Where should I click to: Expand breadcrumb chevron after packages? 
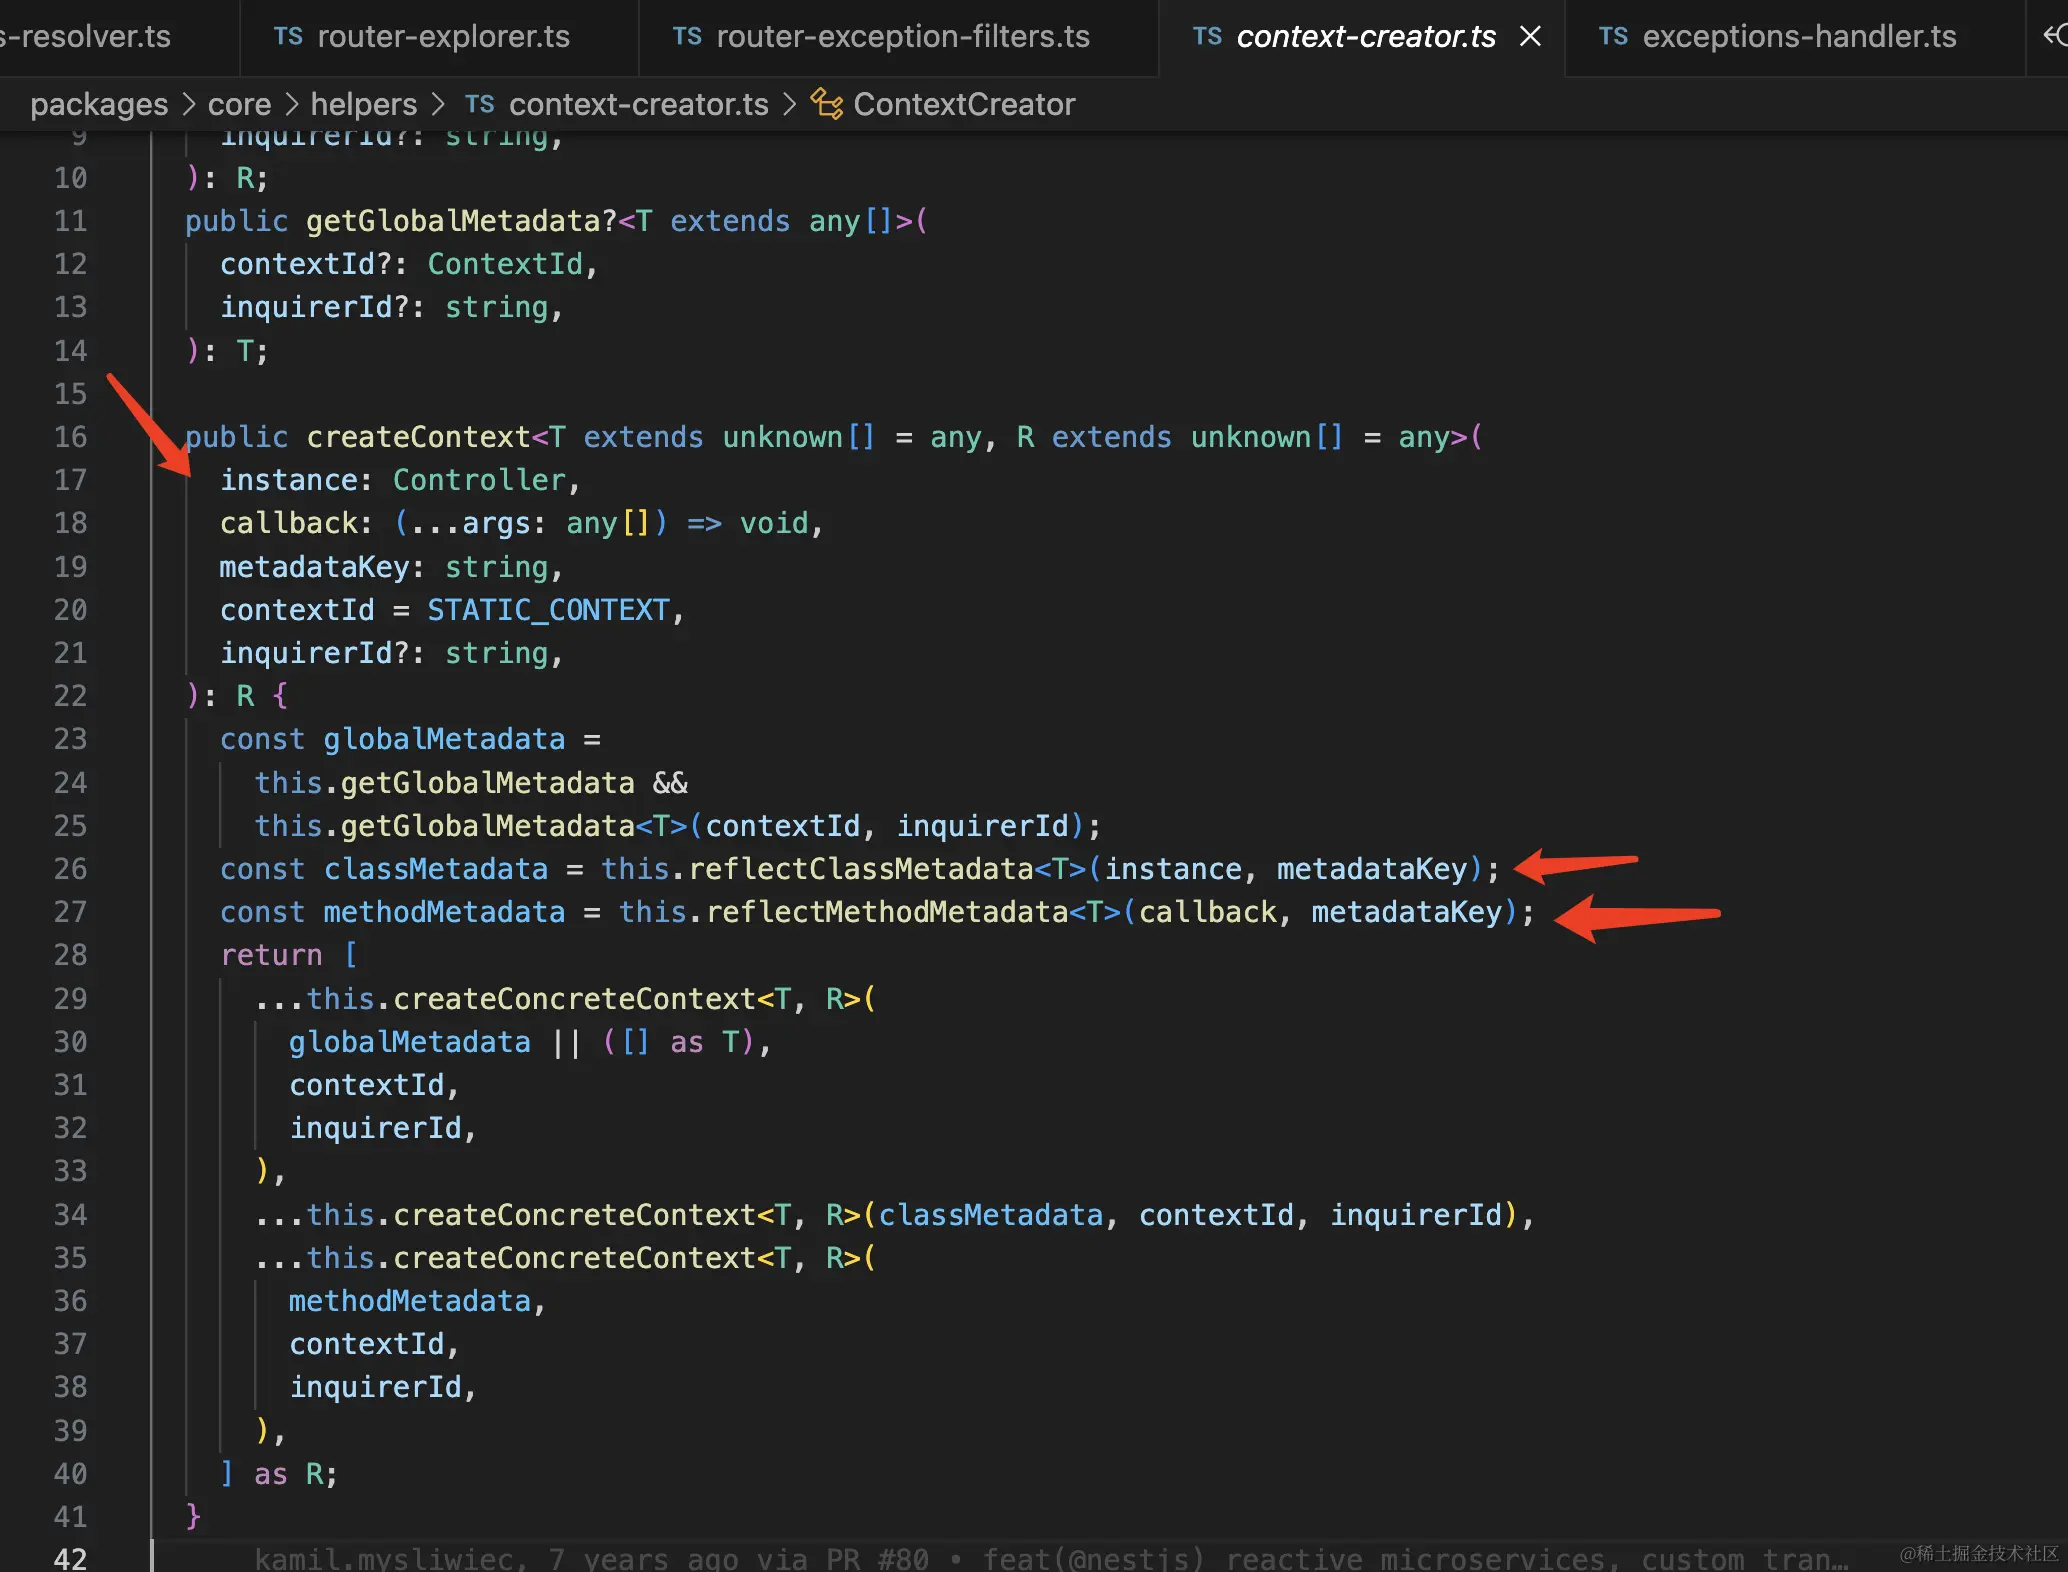coord(188,104)
